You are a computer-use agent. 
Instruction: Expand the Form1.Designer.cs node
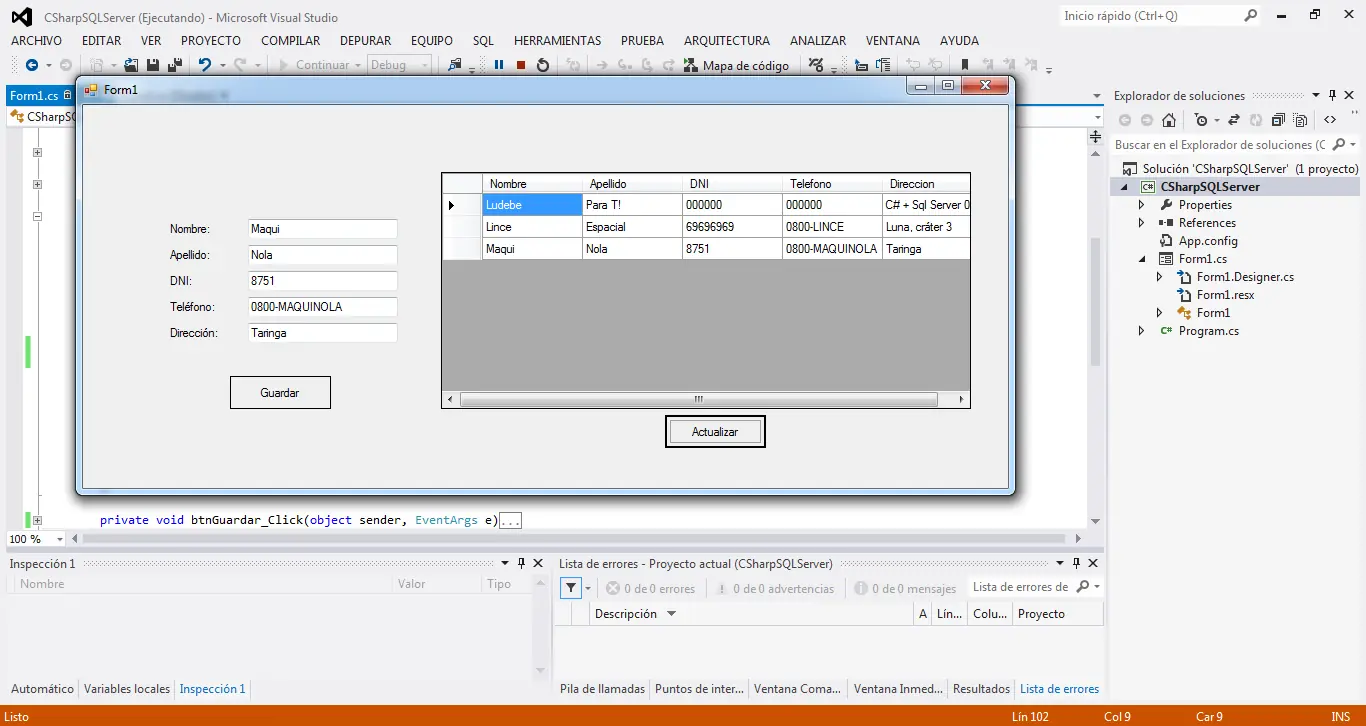click(x=1160, y=277)
